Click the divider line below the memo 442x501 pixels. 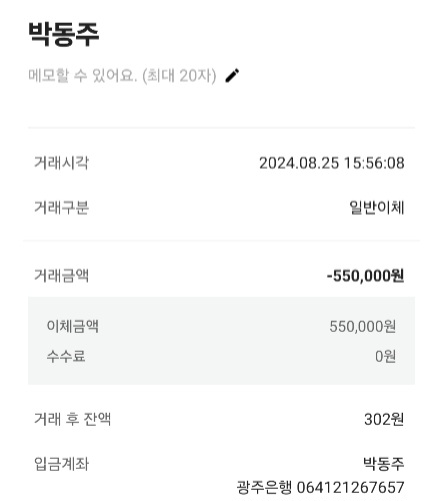[x=221, y=127]
